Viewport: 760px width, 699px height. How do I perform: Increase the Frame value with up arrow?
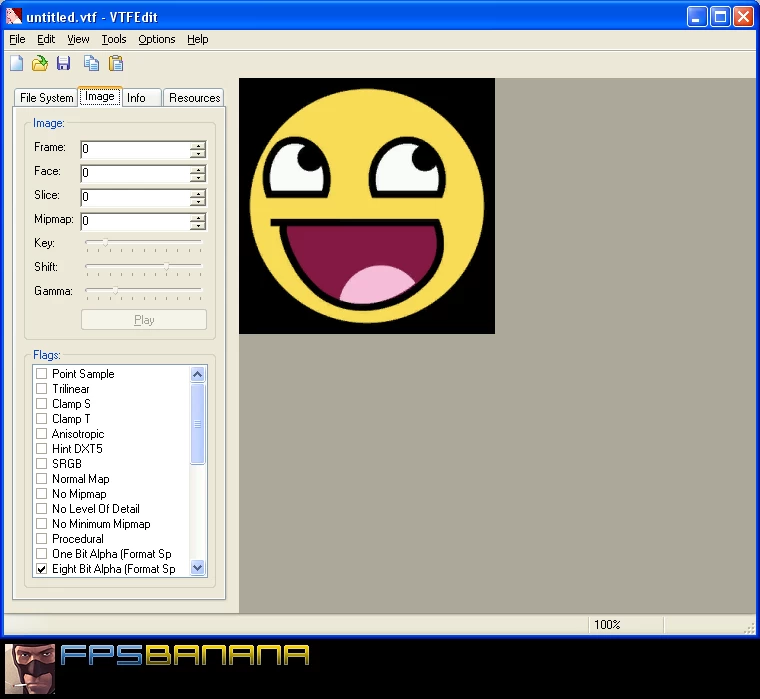click(198, 145)
